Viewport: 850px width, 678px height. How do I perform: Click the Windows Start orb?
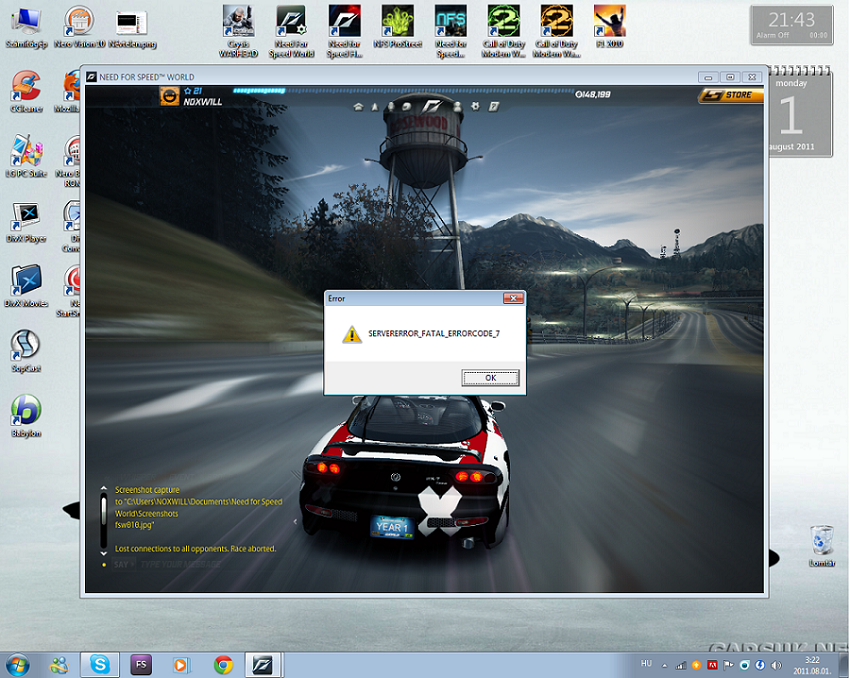tap(18, 665)
